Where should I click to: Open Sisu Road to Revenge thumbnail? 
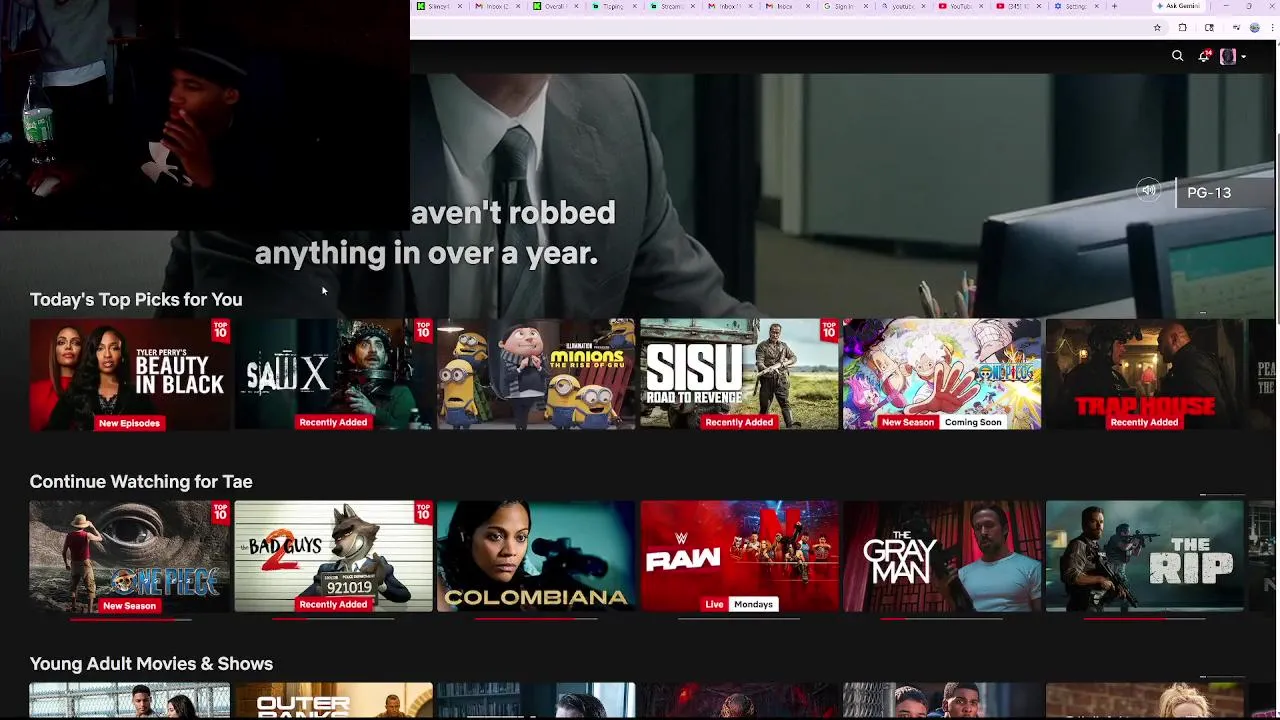[739, 374]
